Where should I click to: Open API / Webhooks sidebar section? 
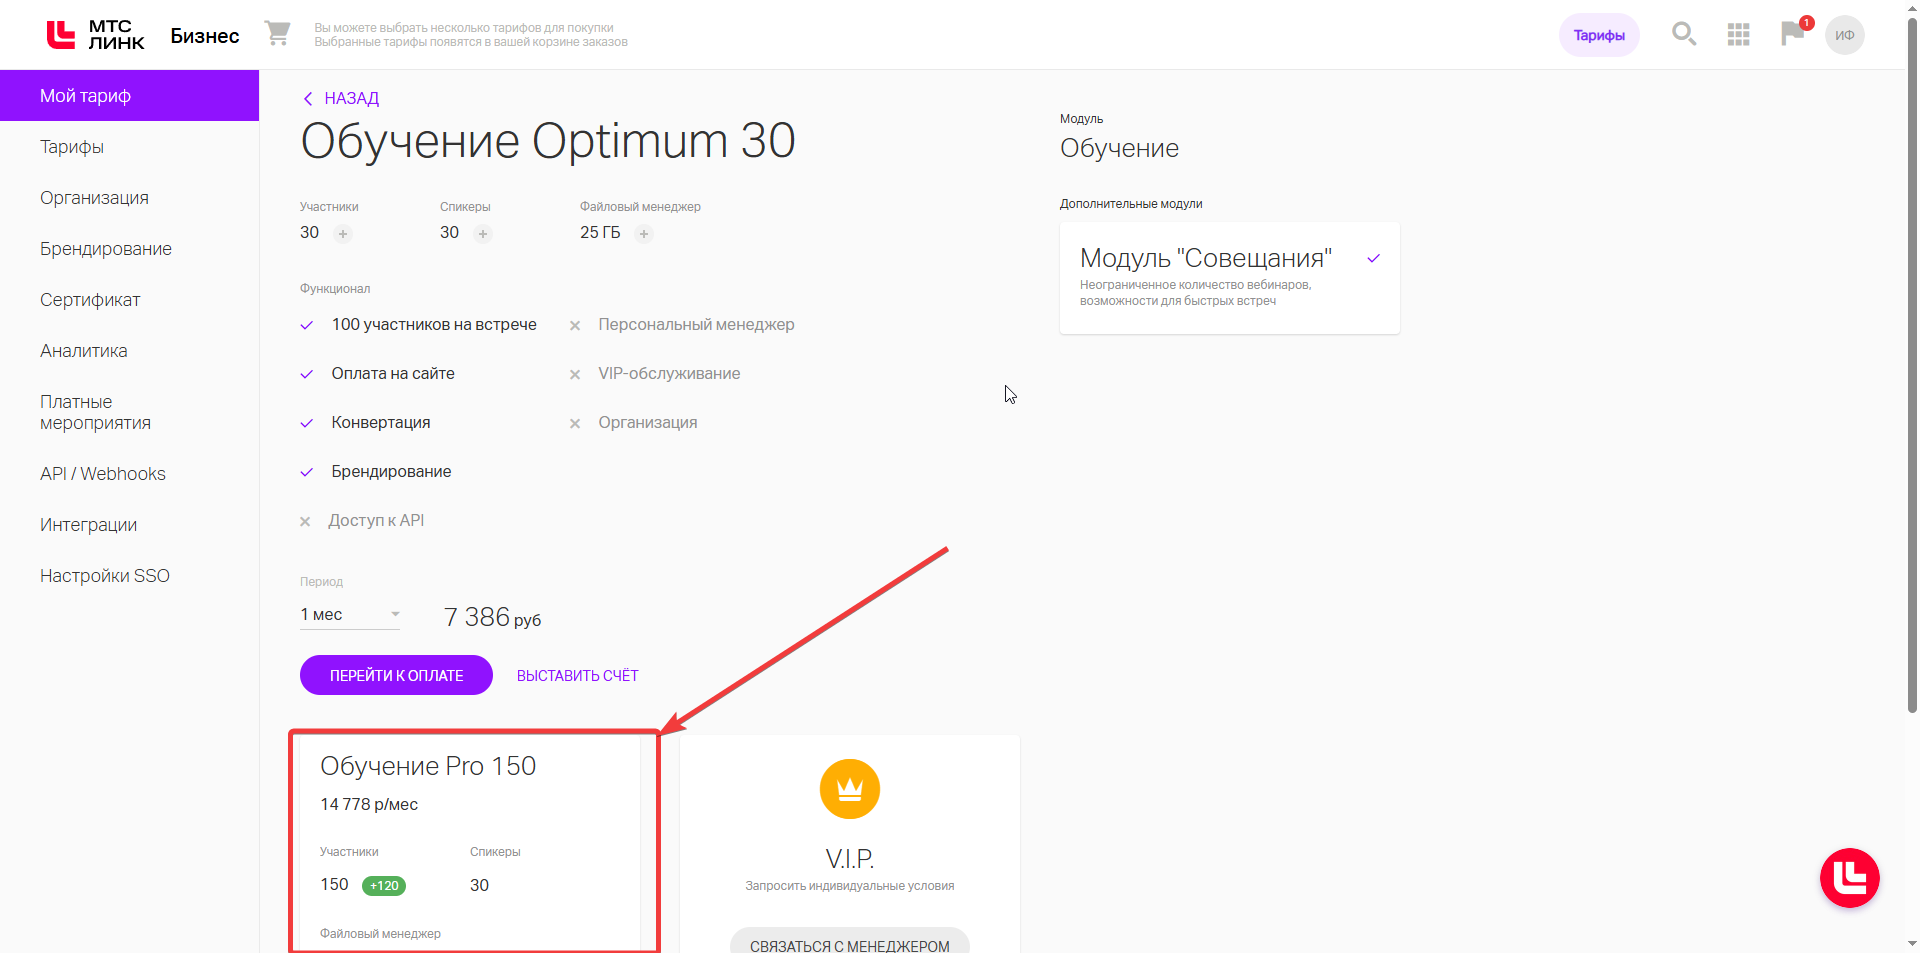click(103, 474)
